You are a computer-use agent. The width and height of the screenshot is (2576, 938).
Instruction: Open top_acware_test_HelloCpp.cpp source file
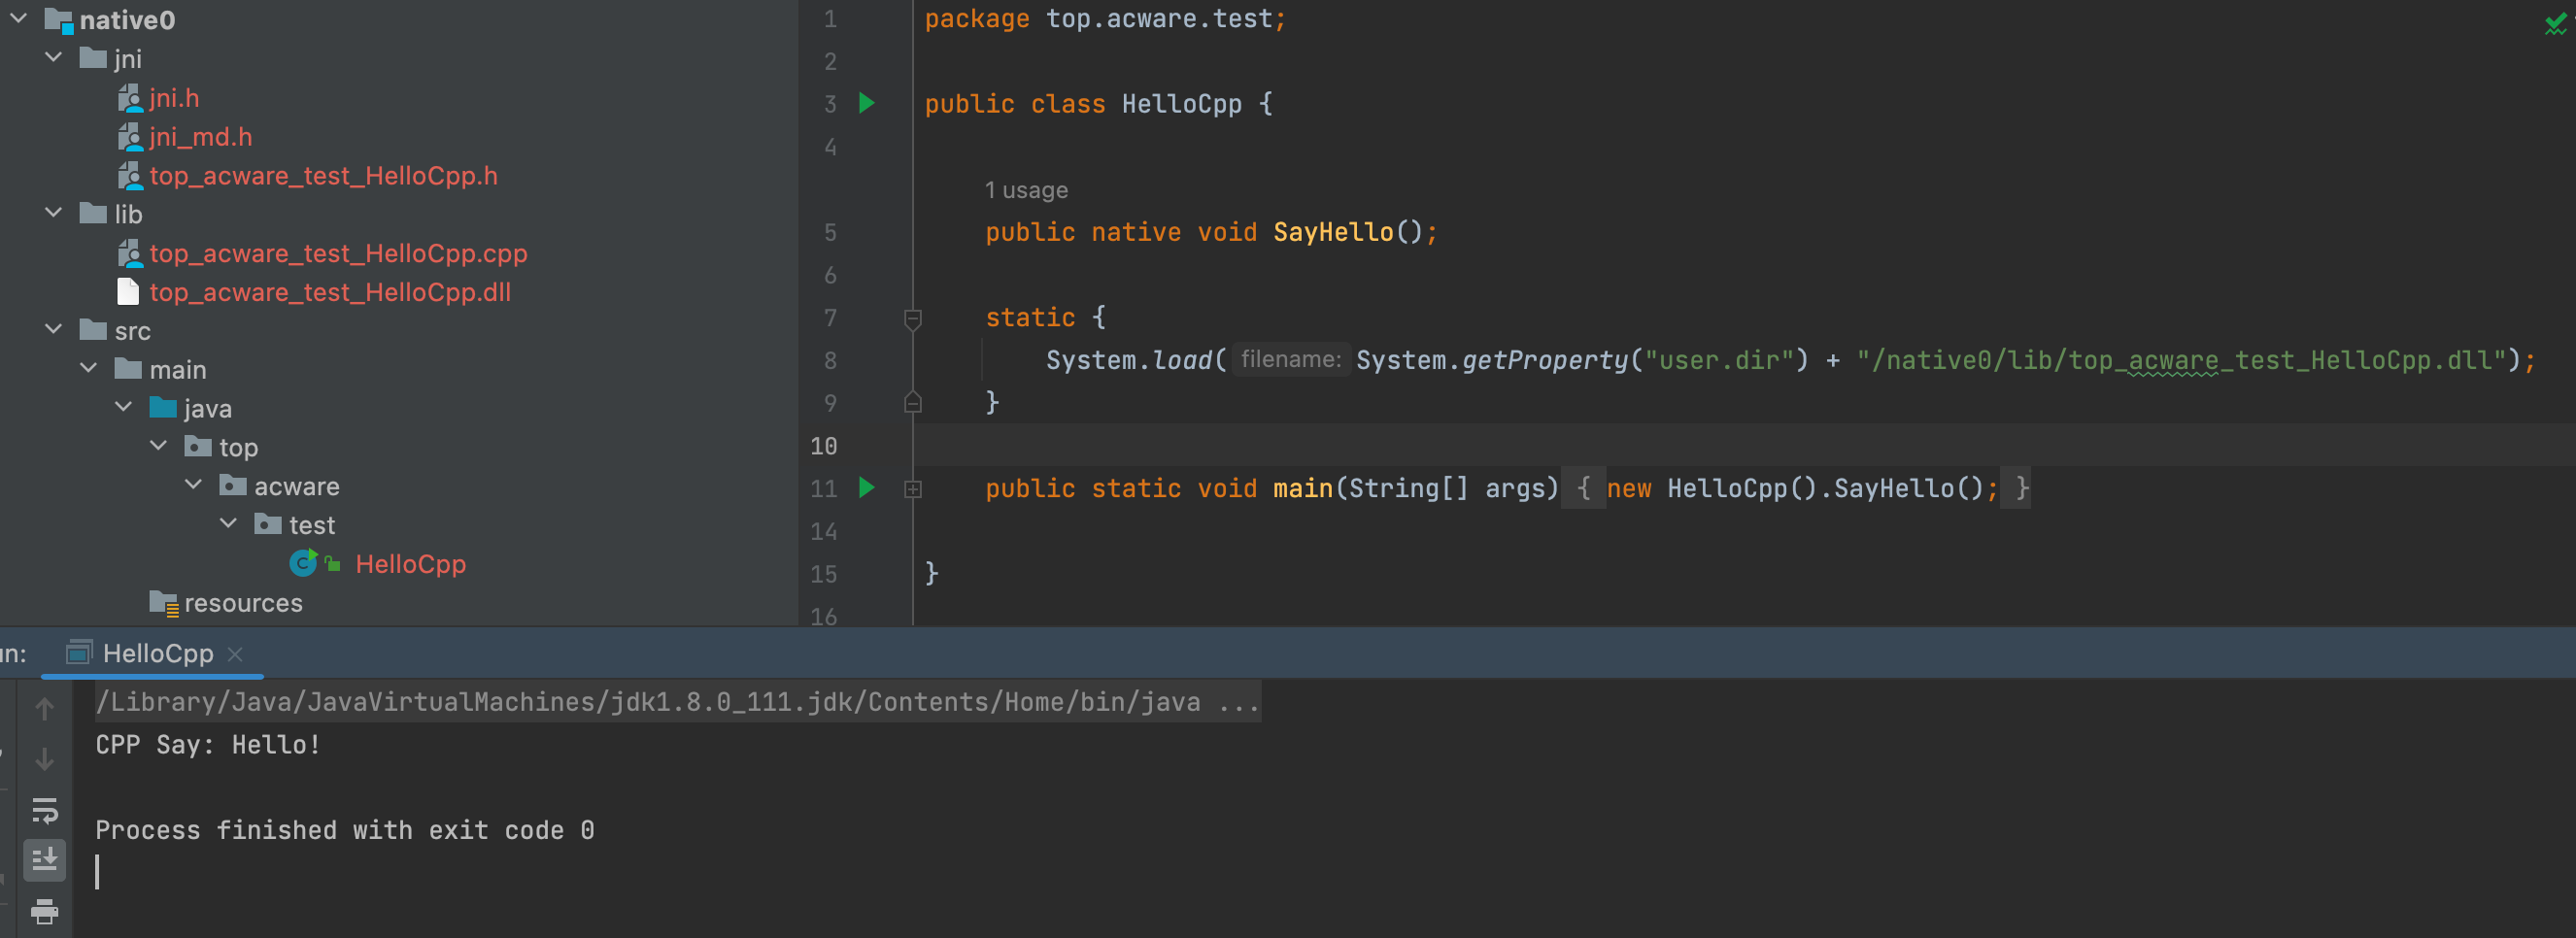[338, 254]
